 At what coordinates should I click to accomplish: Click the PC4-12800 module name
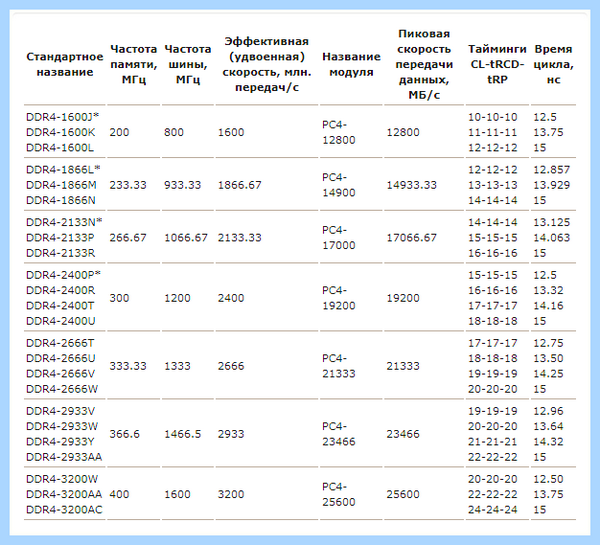point(339,132)
